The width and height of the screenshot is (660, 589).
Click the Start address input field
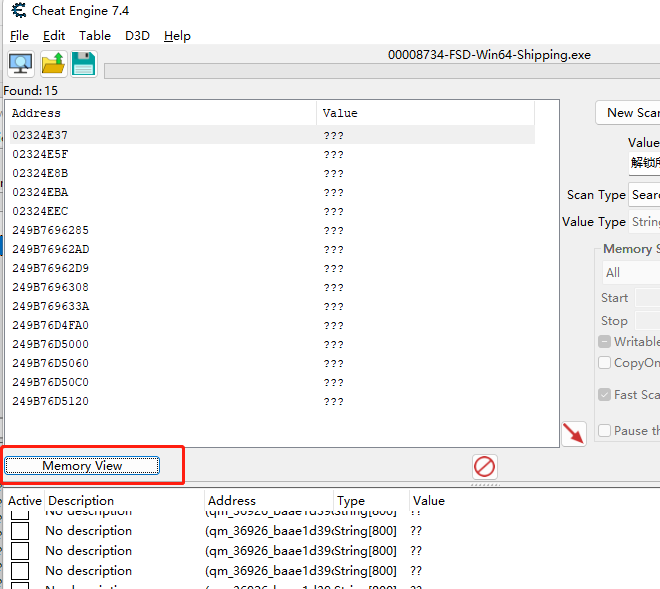pos(647,298)
